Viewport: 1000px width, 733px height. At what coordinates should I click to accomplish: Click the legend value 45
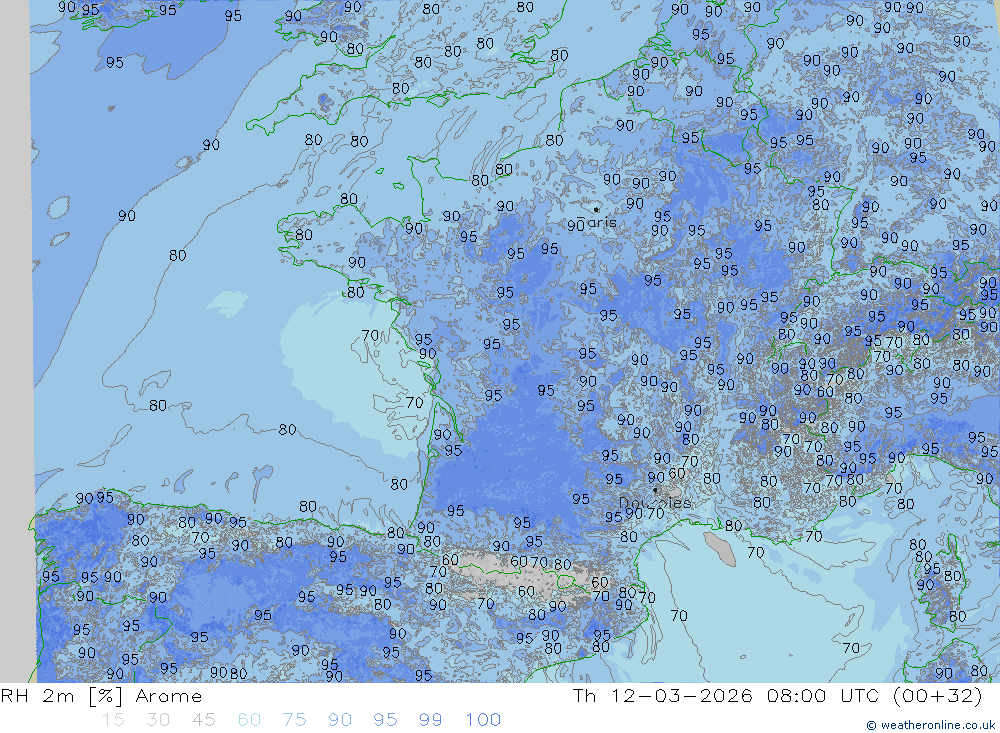[x=203, y=720]
